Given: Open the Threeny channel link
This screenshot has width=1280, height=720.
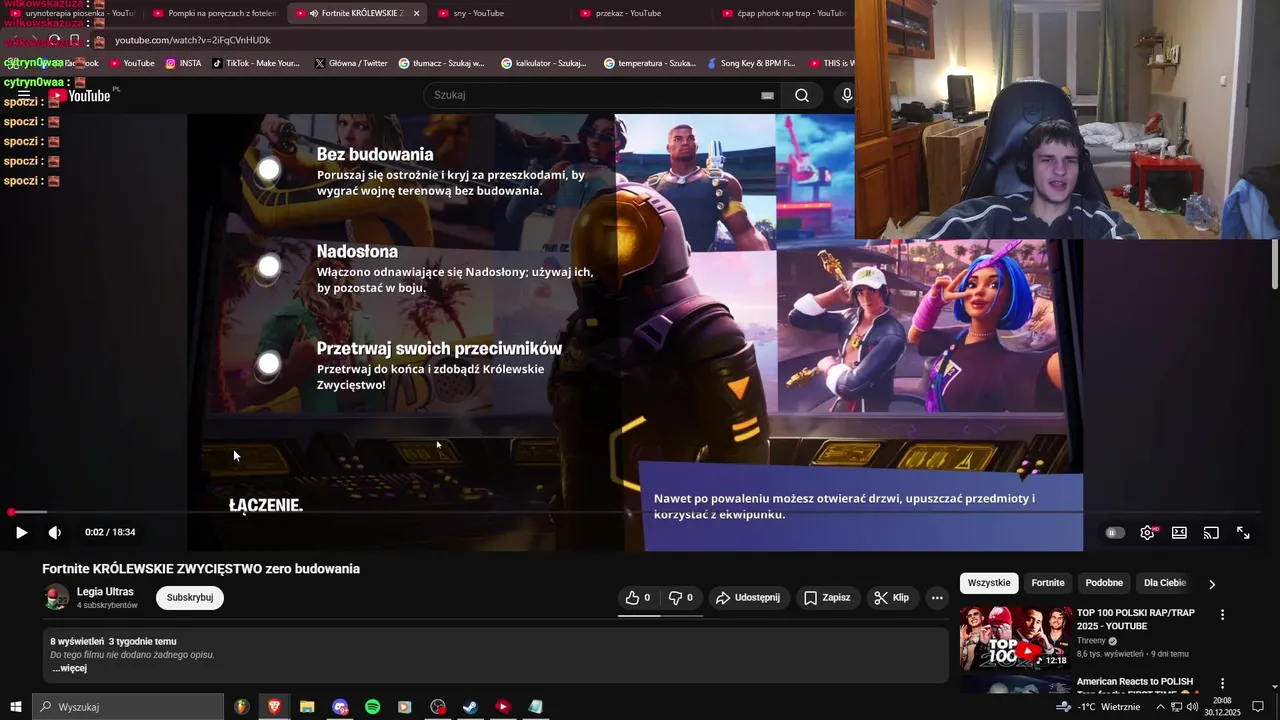Looking at the screenshot, I should point(1091,641).
